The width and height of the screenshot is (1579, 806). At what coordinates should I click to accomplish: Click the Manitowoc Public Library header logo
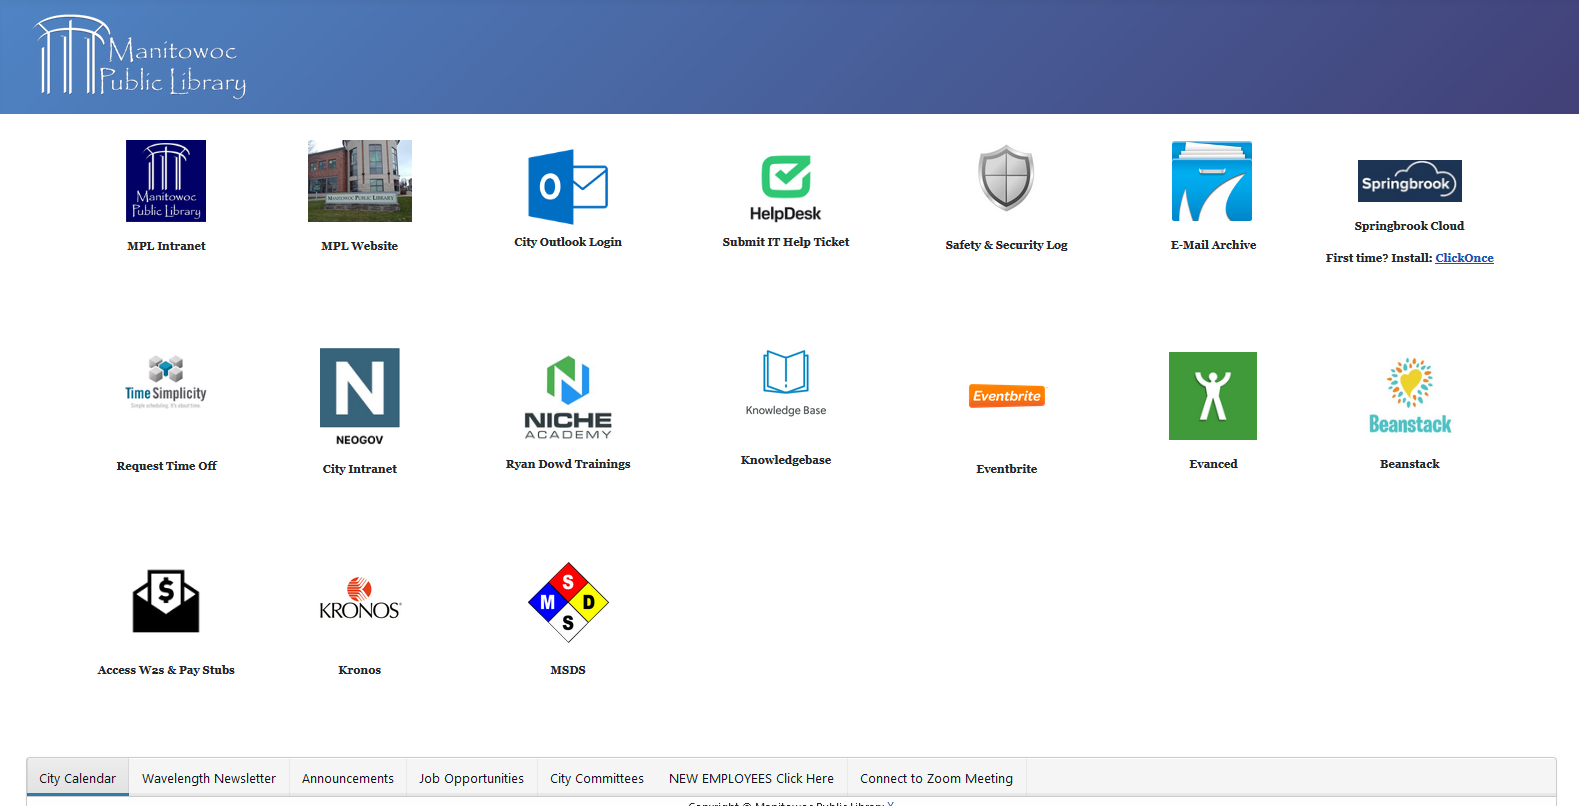[x=141, y=57]
